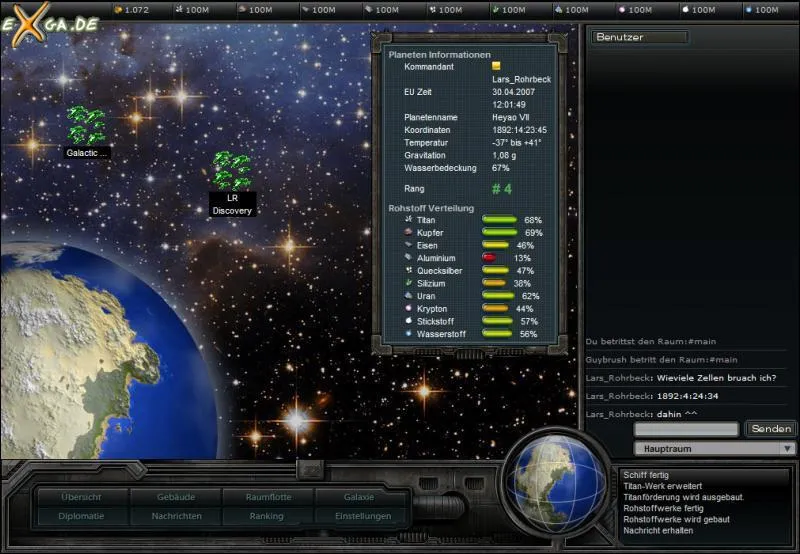
Task: Open the Diplomatie menu
Action: (x=82, y=516)
